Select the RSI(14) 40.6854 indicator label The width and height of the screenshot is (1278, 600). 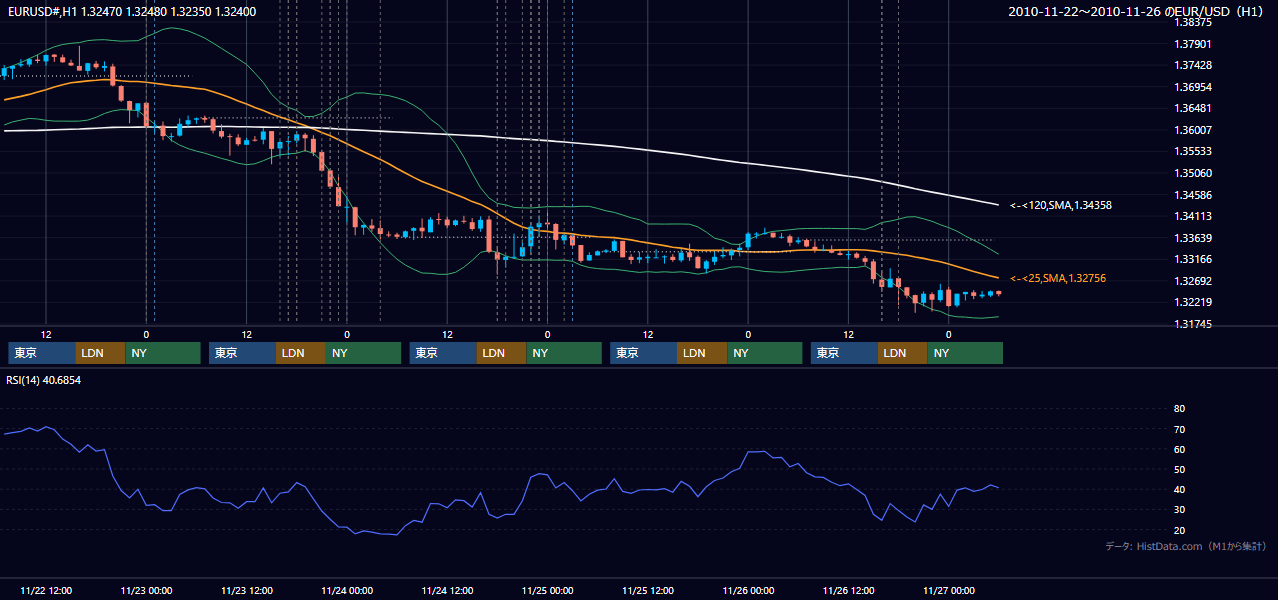pos(43,380)
